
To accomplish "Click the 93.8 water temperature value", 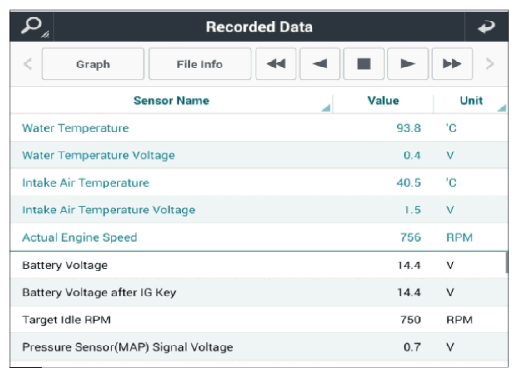I will 409,128.
